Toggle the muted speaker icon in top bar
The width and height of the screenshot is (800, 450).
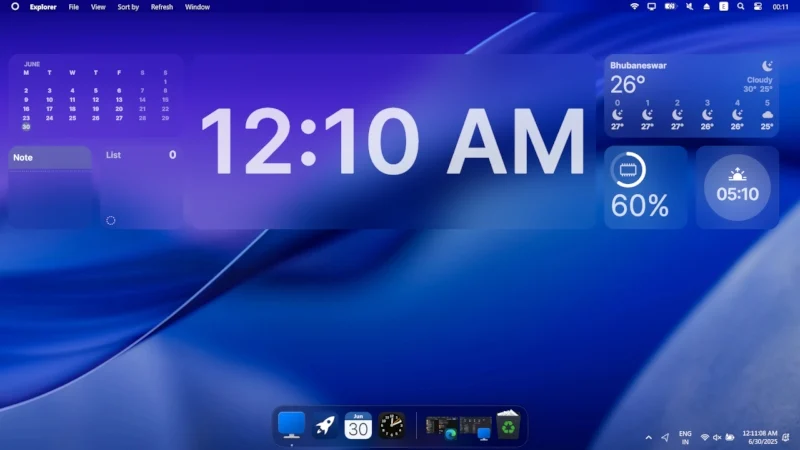pos(689,7)
